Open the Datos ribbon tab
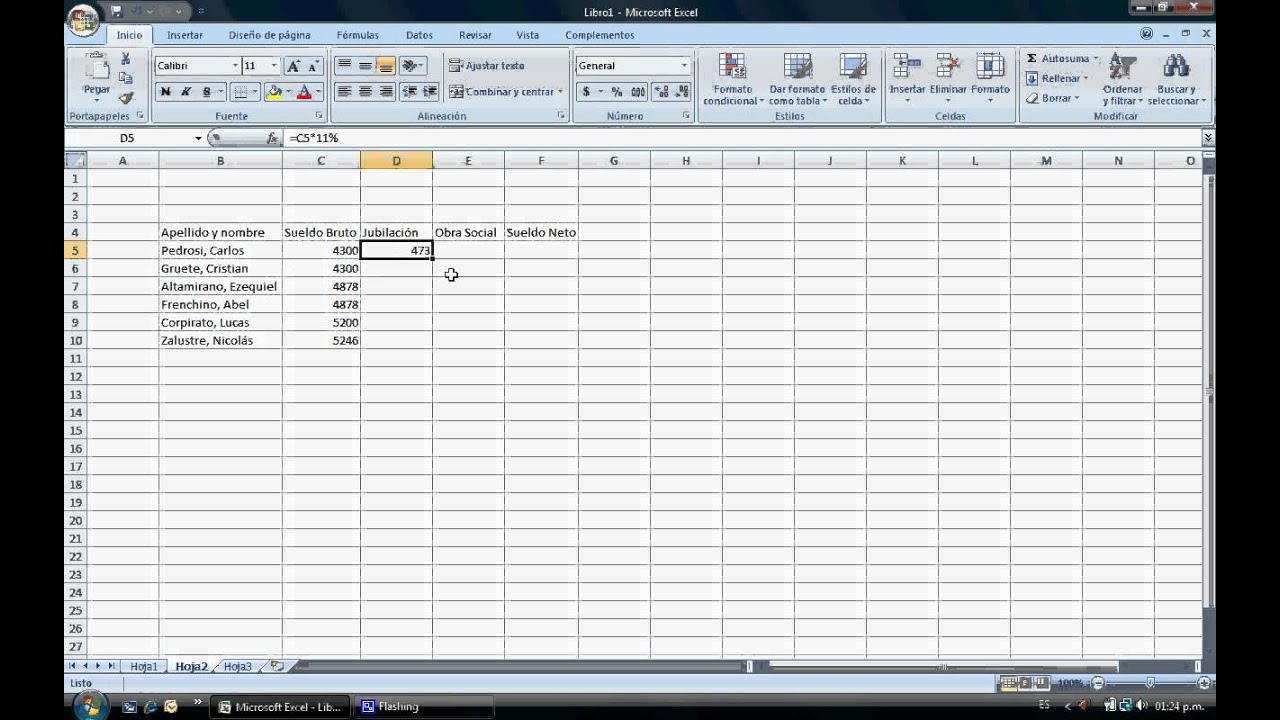This screenshot has width=1280, height=720. coord(420,35)
